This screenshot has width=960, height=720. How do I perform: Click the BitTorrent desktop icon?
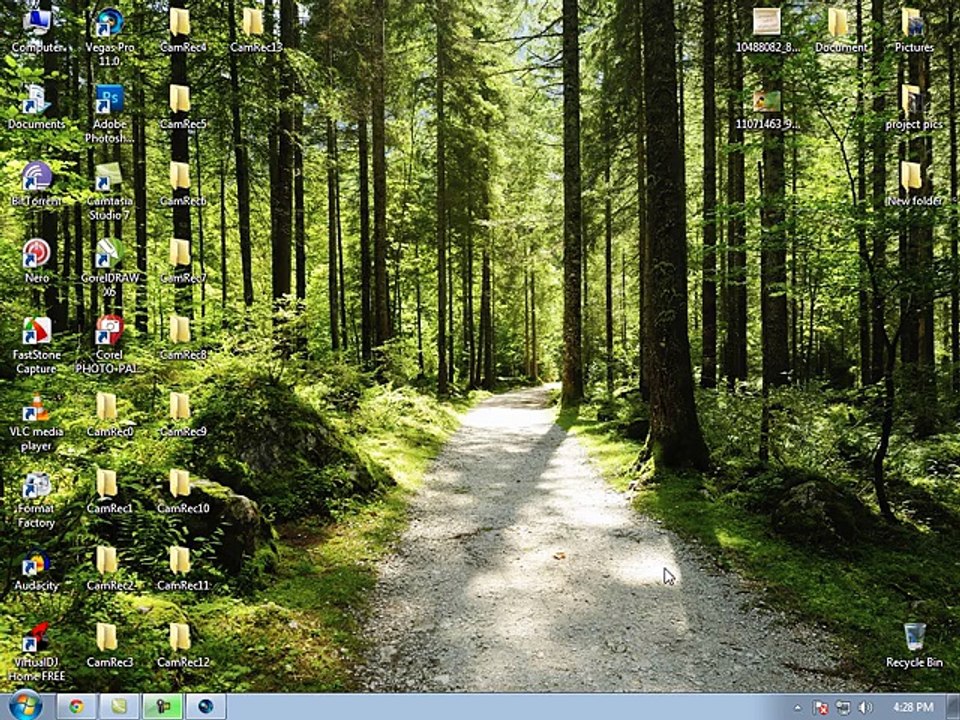pos(36,184)
